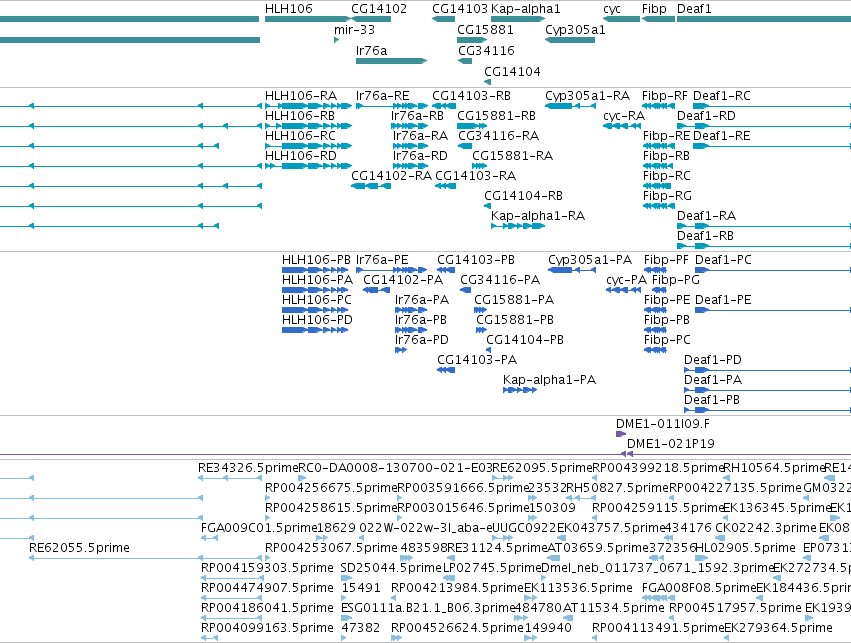This screenshot has height=643, width=851.
Task: Click the RP004159303.5prime EST label
Action: (x=267, y=568)
